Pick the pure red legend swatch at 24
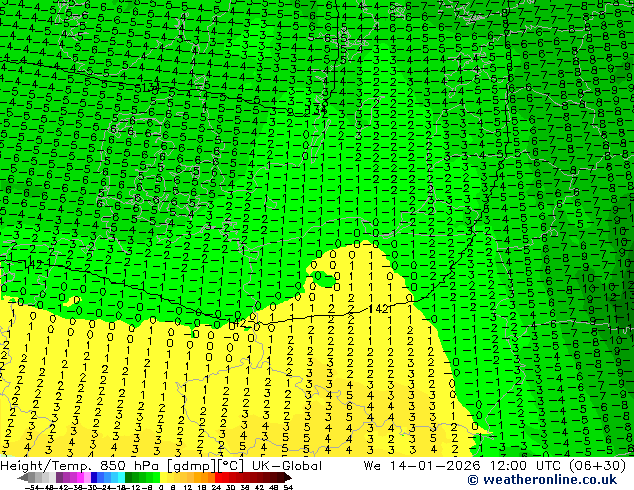Screen dimensions: 634x490 (218, 478)
